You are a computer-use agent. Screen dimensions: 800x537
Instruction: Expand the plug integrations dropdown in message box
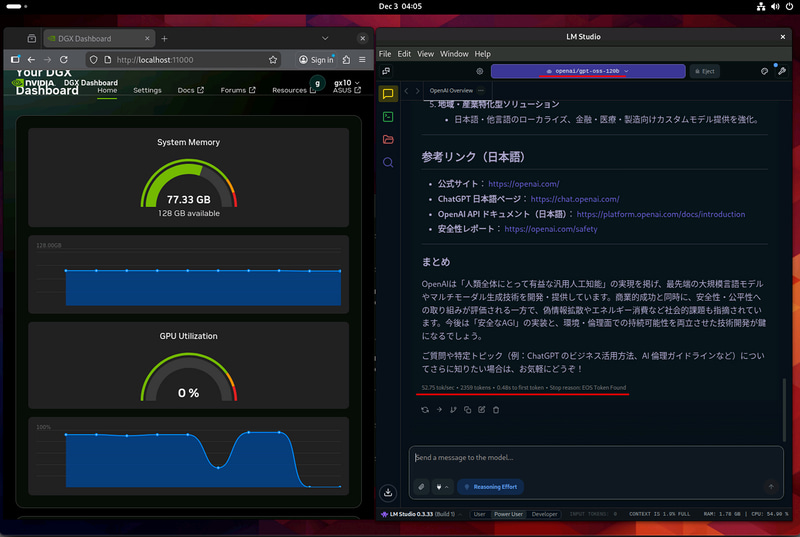click(442, 487)
